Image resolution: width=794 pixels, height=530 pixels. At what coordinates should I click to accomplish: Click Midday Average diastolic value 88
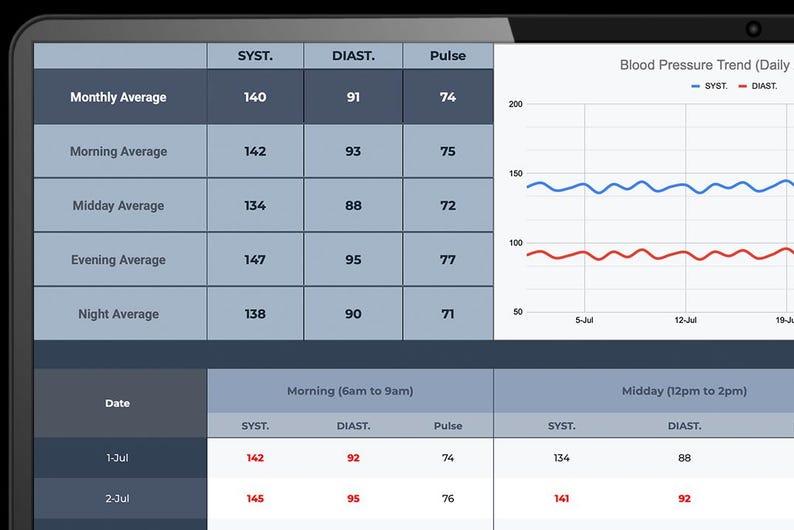click(x=353, y=206)
